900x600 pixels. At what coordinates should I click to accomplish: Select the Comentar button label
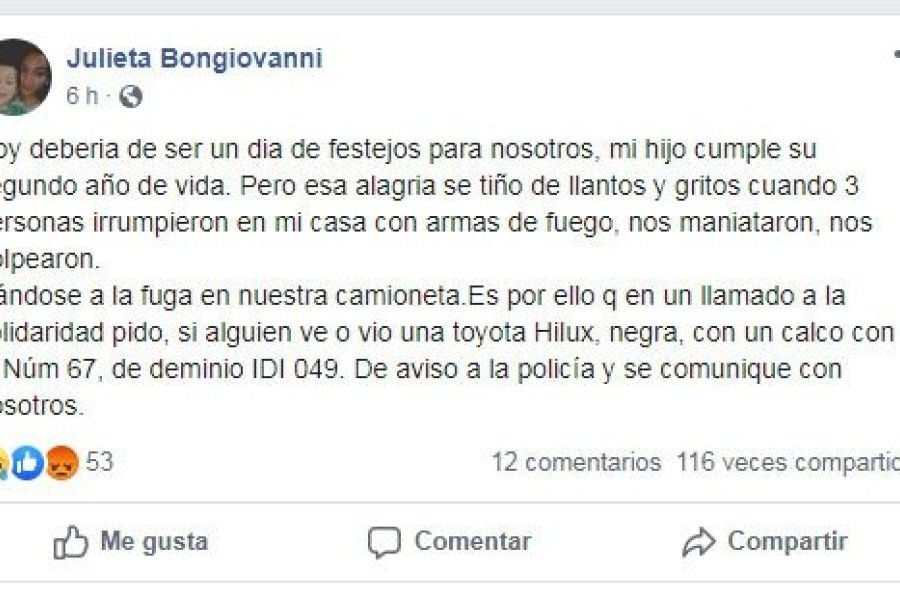(473, 541)
